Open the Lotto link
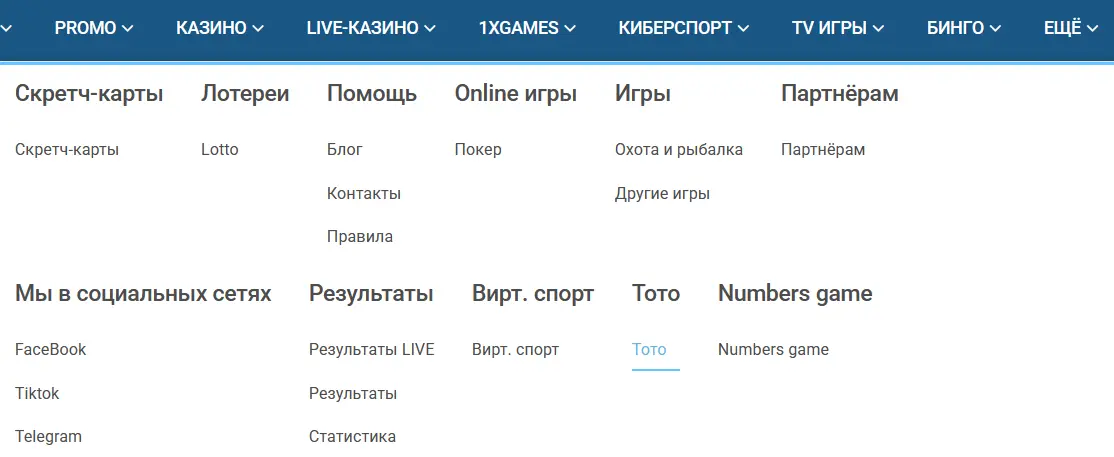1114x457 pixels. click(220, 150)
